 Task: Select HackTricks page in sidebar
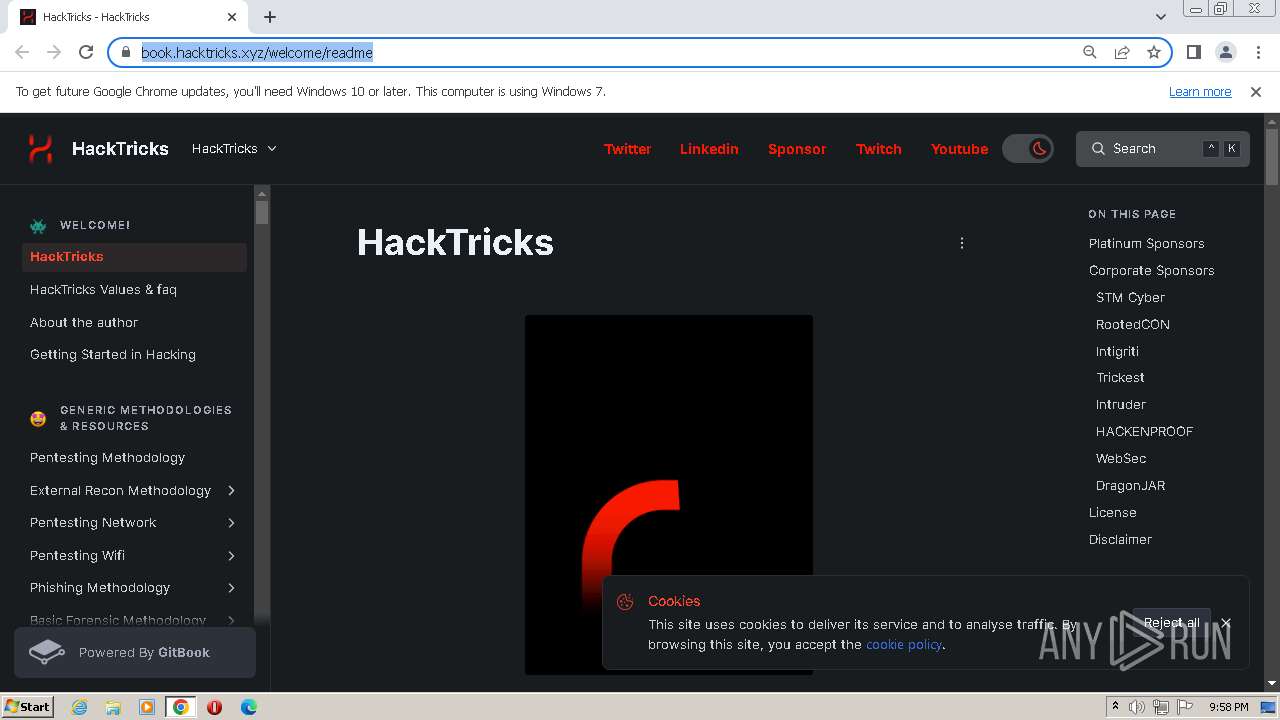pyautogui.click(x=134, y=257)
